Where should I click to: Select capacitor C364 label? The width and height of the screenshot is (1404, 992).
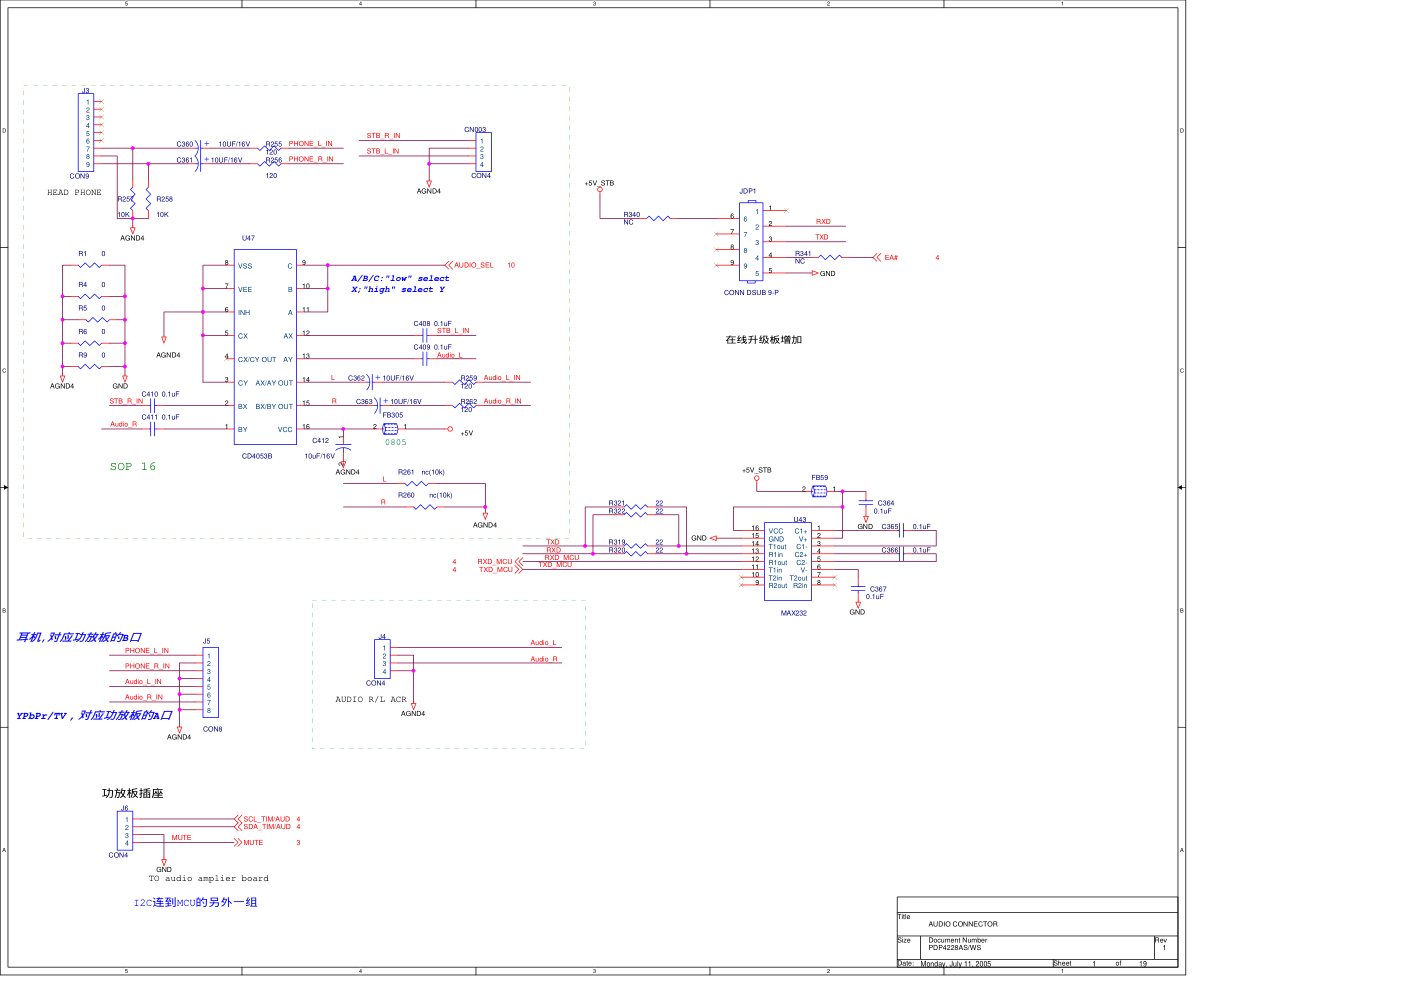[886, 503]
